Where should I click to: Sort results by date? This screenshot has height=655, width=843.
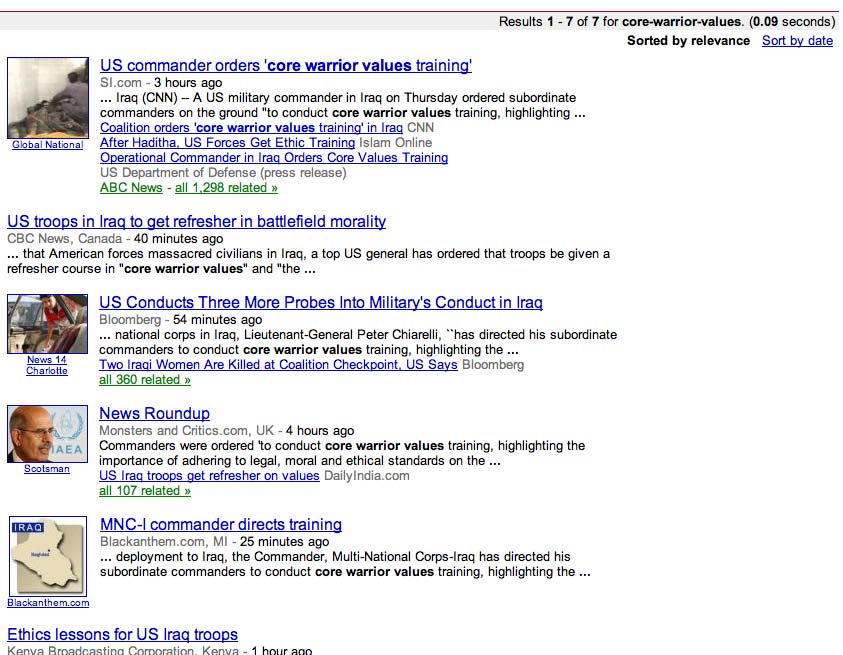click(797, 41)
